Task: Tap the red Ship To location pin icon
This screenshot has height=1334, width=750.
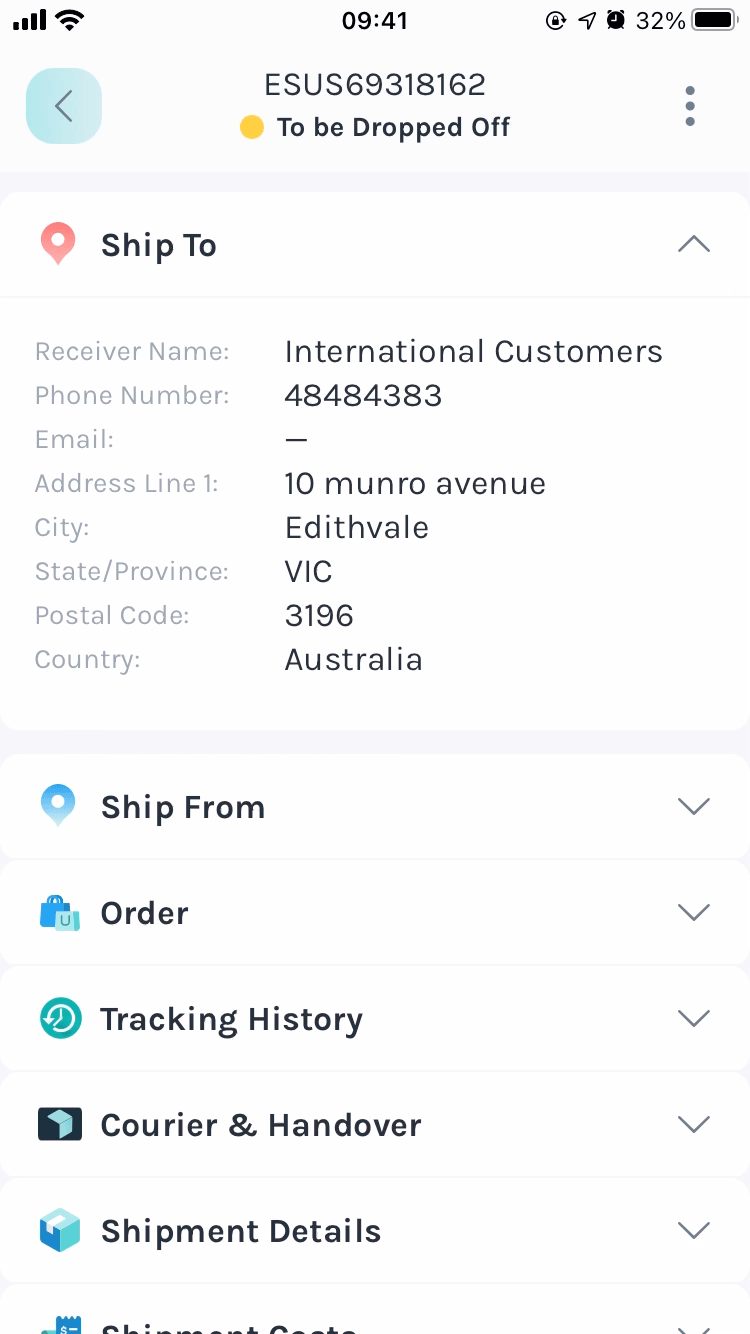Action: pos(58,244)
